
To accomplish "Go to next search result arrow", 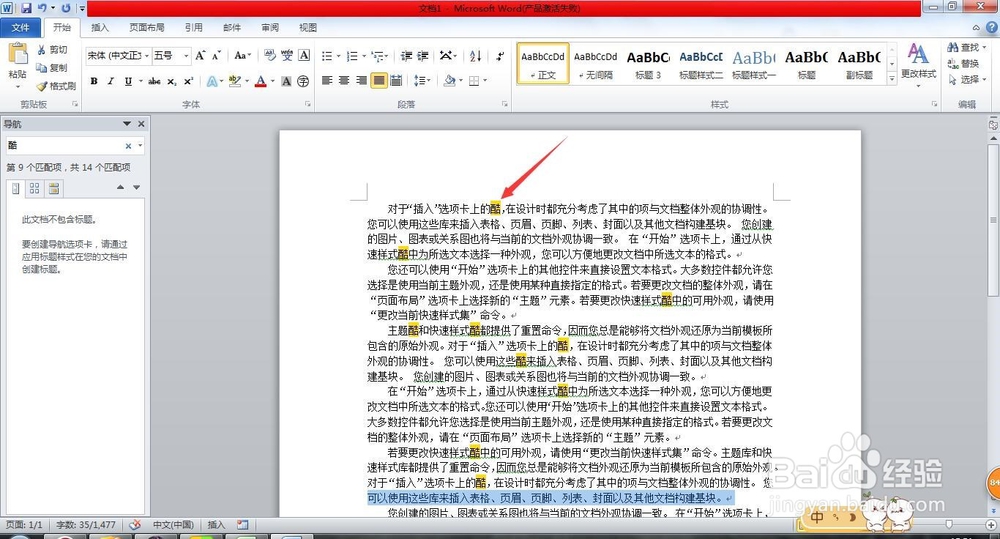I will [136, 188].
